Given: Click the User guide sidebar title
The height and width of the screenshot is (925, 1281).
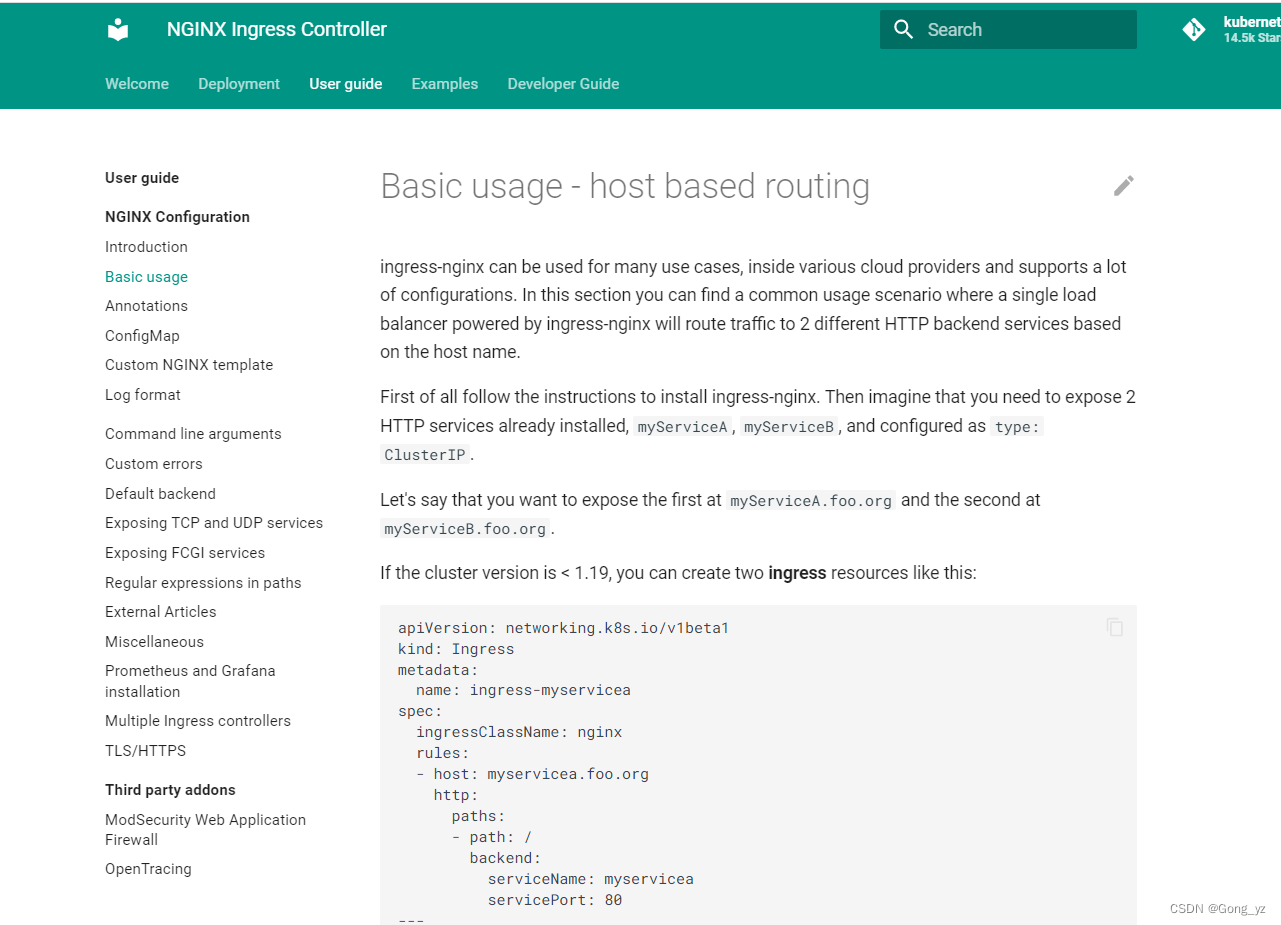Looking at the screenshot, I should 142,178.
